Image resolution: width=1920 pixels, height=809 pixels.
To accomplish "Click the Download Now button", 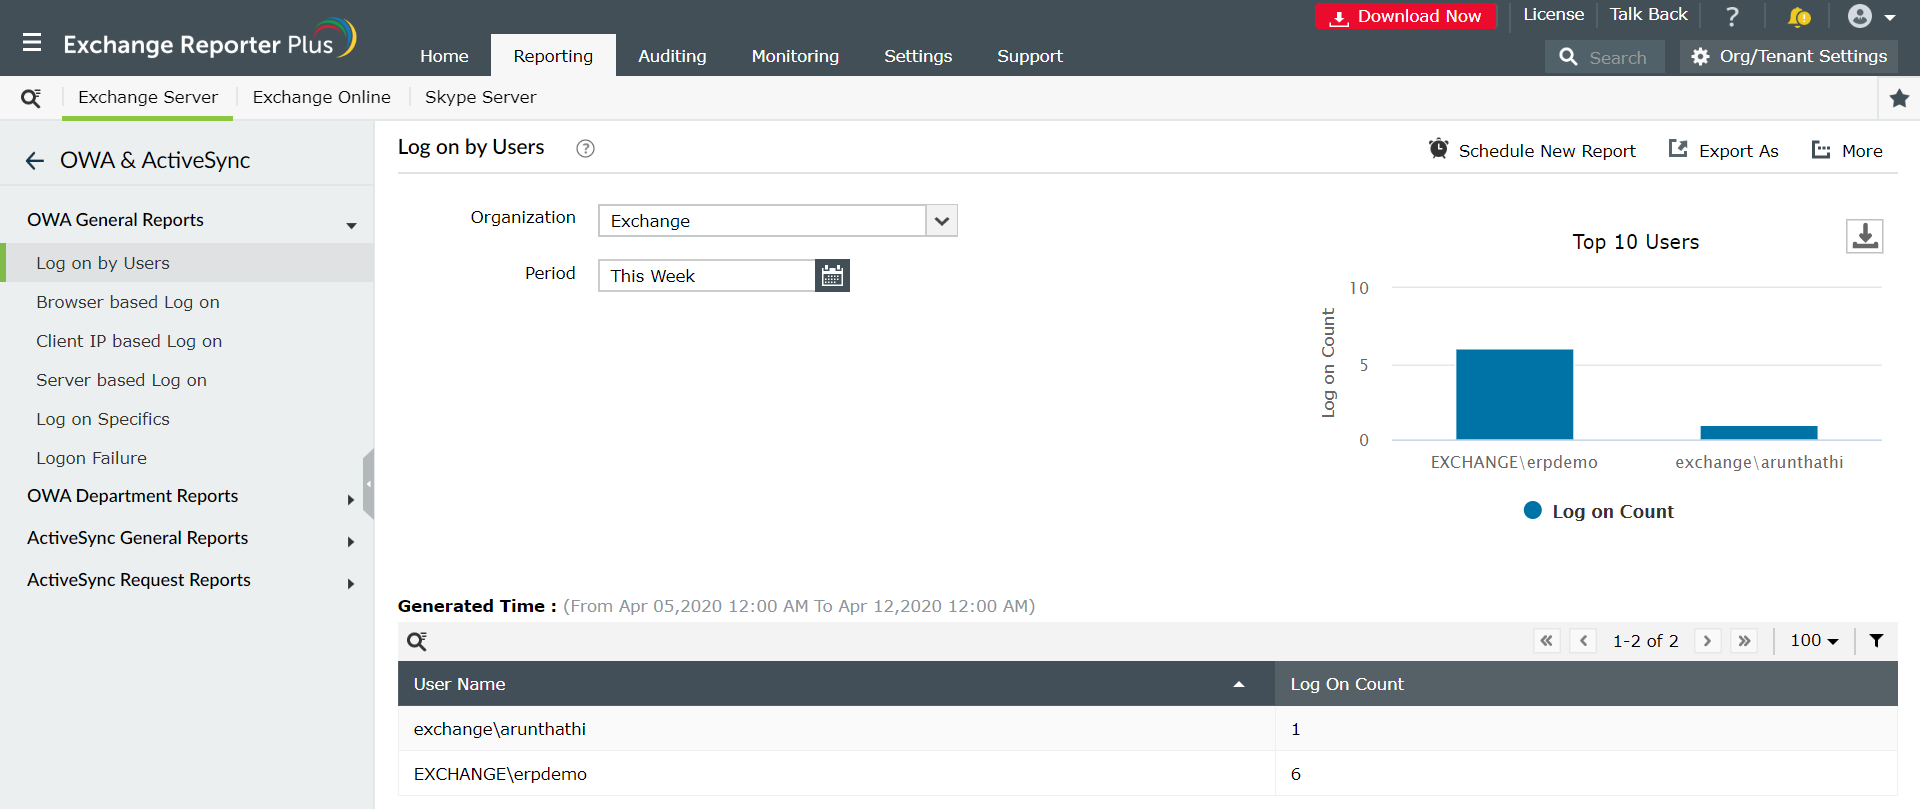I will click(1405, 16).
